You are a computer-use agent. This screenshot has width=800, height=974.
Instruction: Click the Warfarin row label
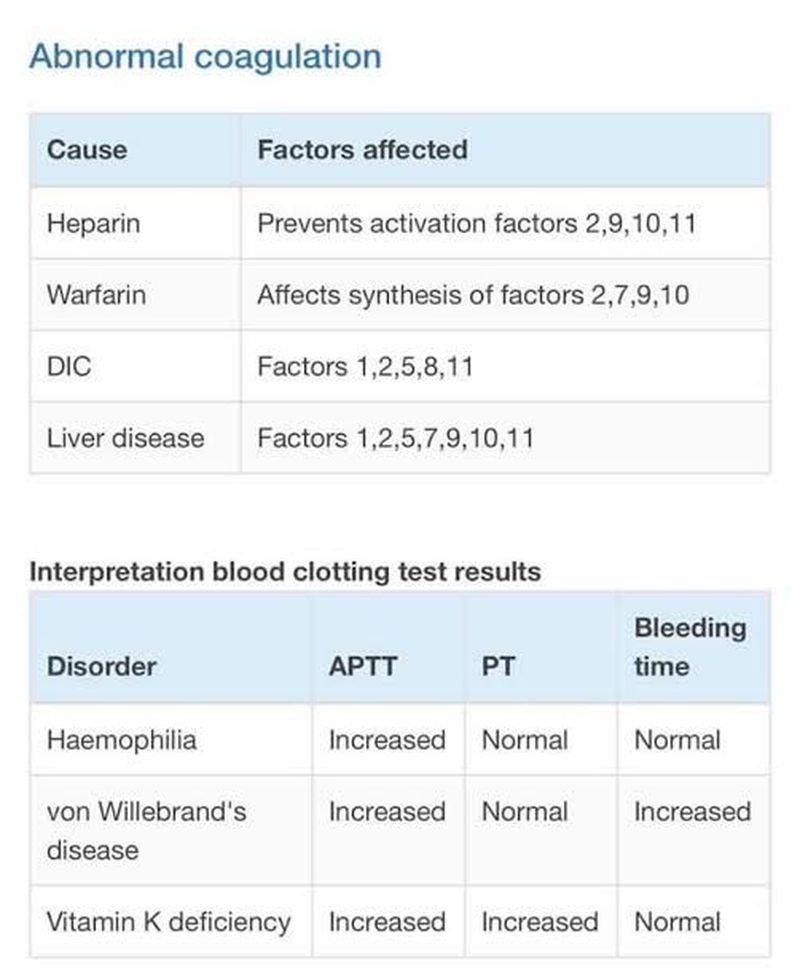(x=96, y=295)
